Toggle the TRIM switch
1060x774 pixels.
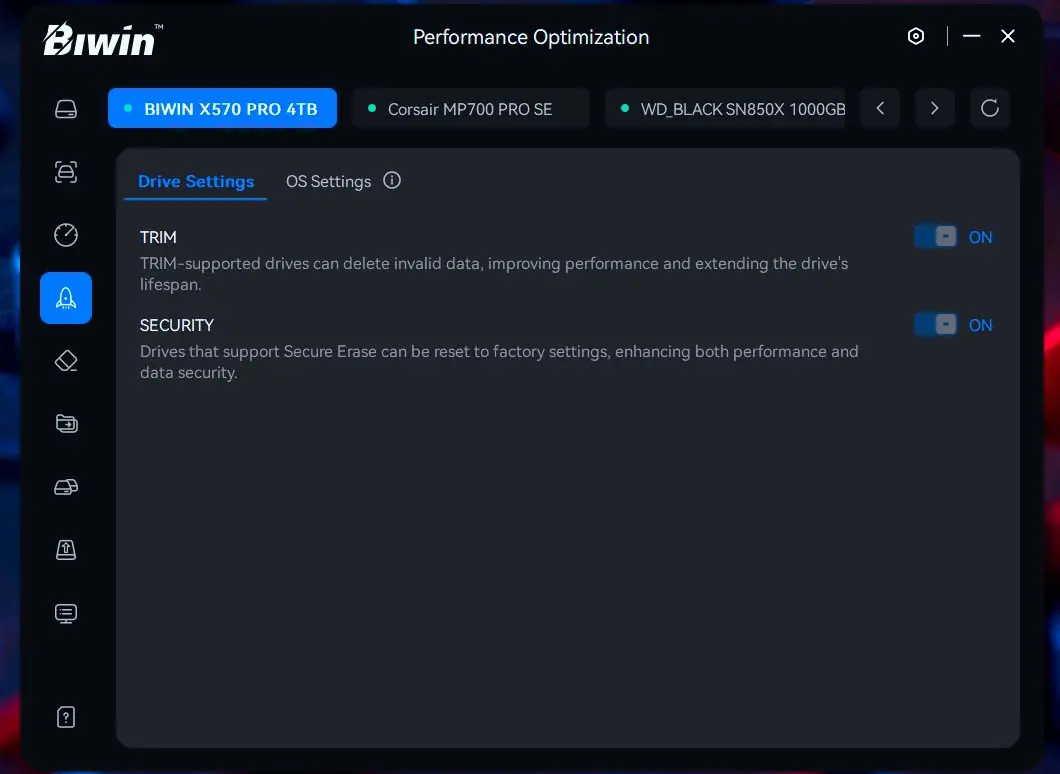(937, 237)
